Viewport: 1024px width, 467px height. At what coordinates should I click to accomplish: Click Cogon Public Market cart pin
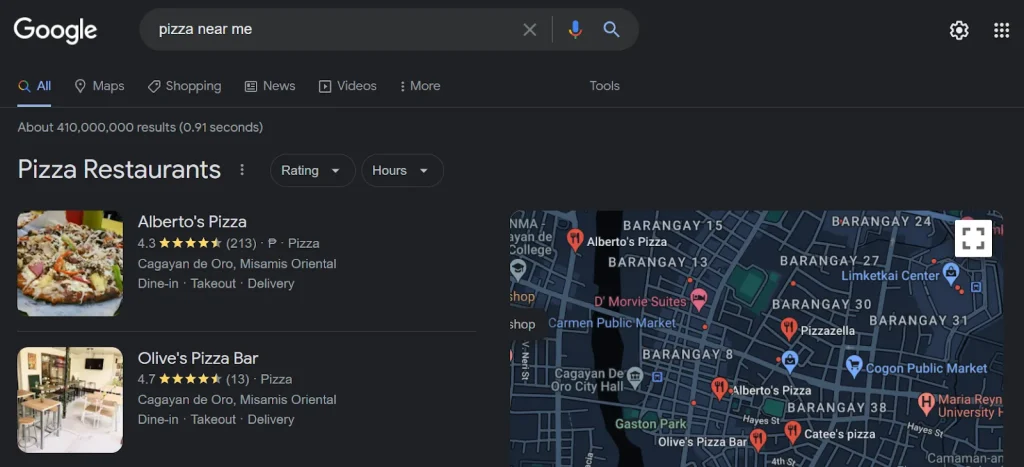[x=854, y=366]
